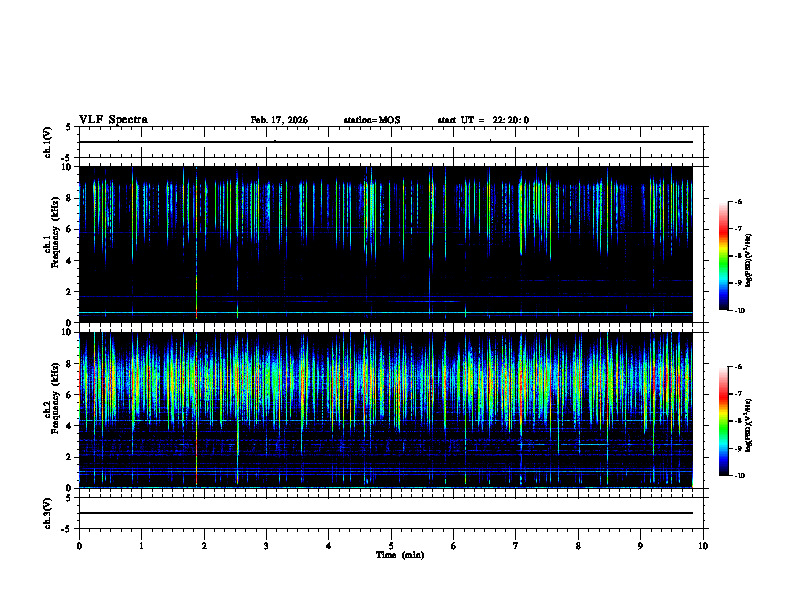This screenshot has height=612, width=792.
Task: Select the "start UT = 22:20:0" text
Action: tap(483, 120)
